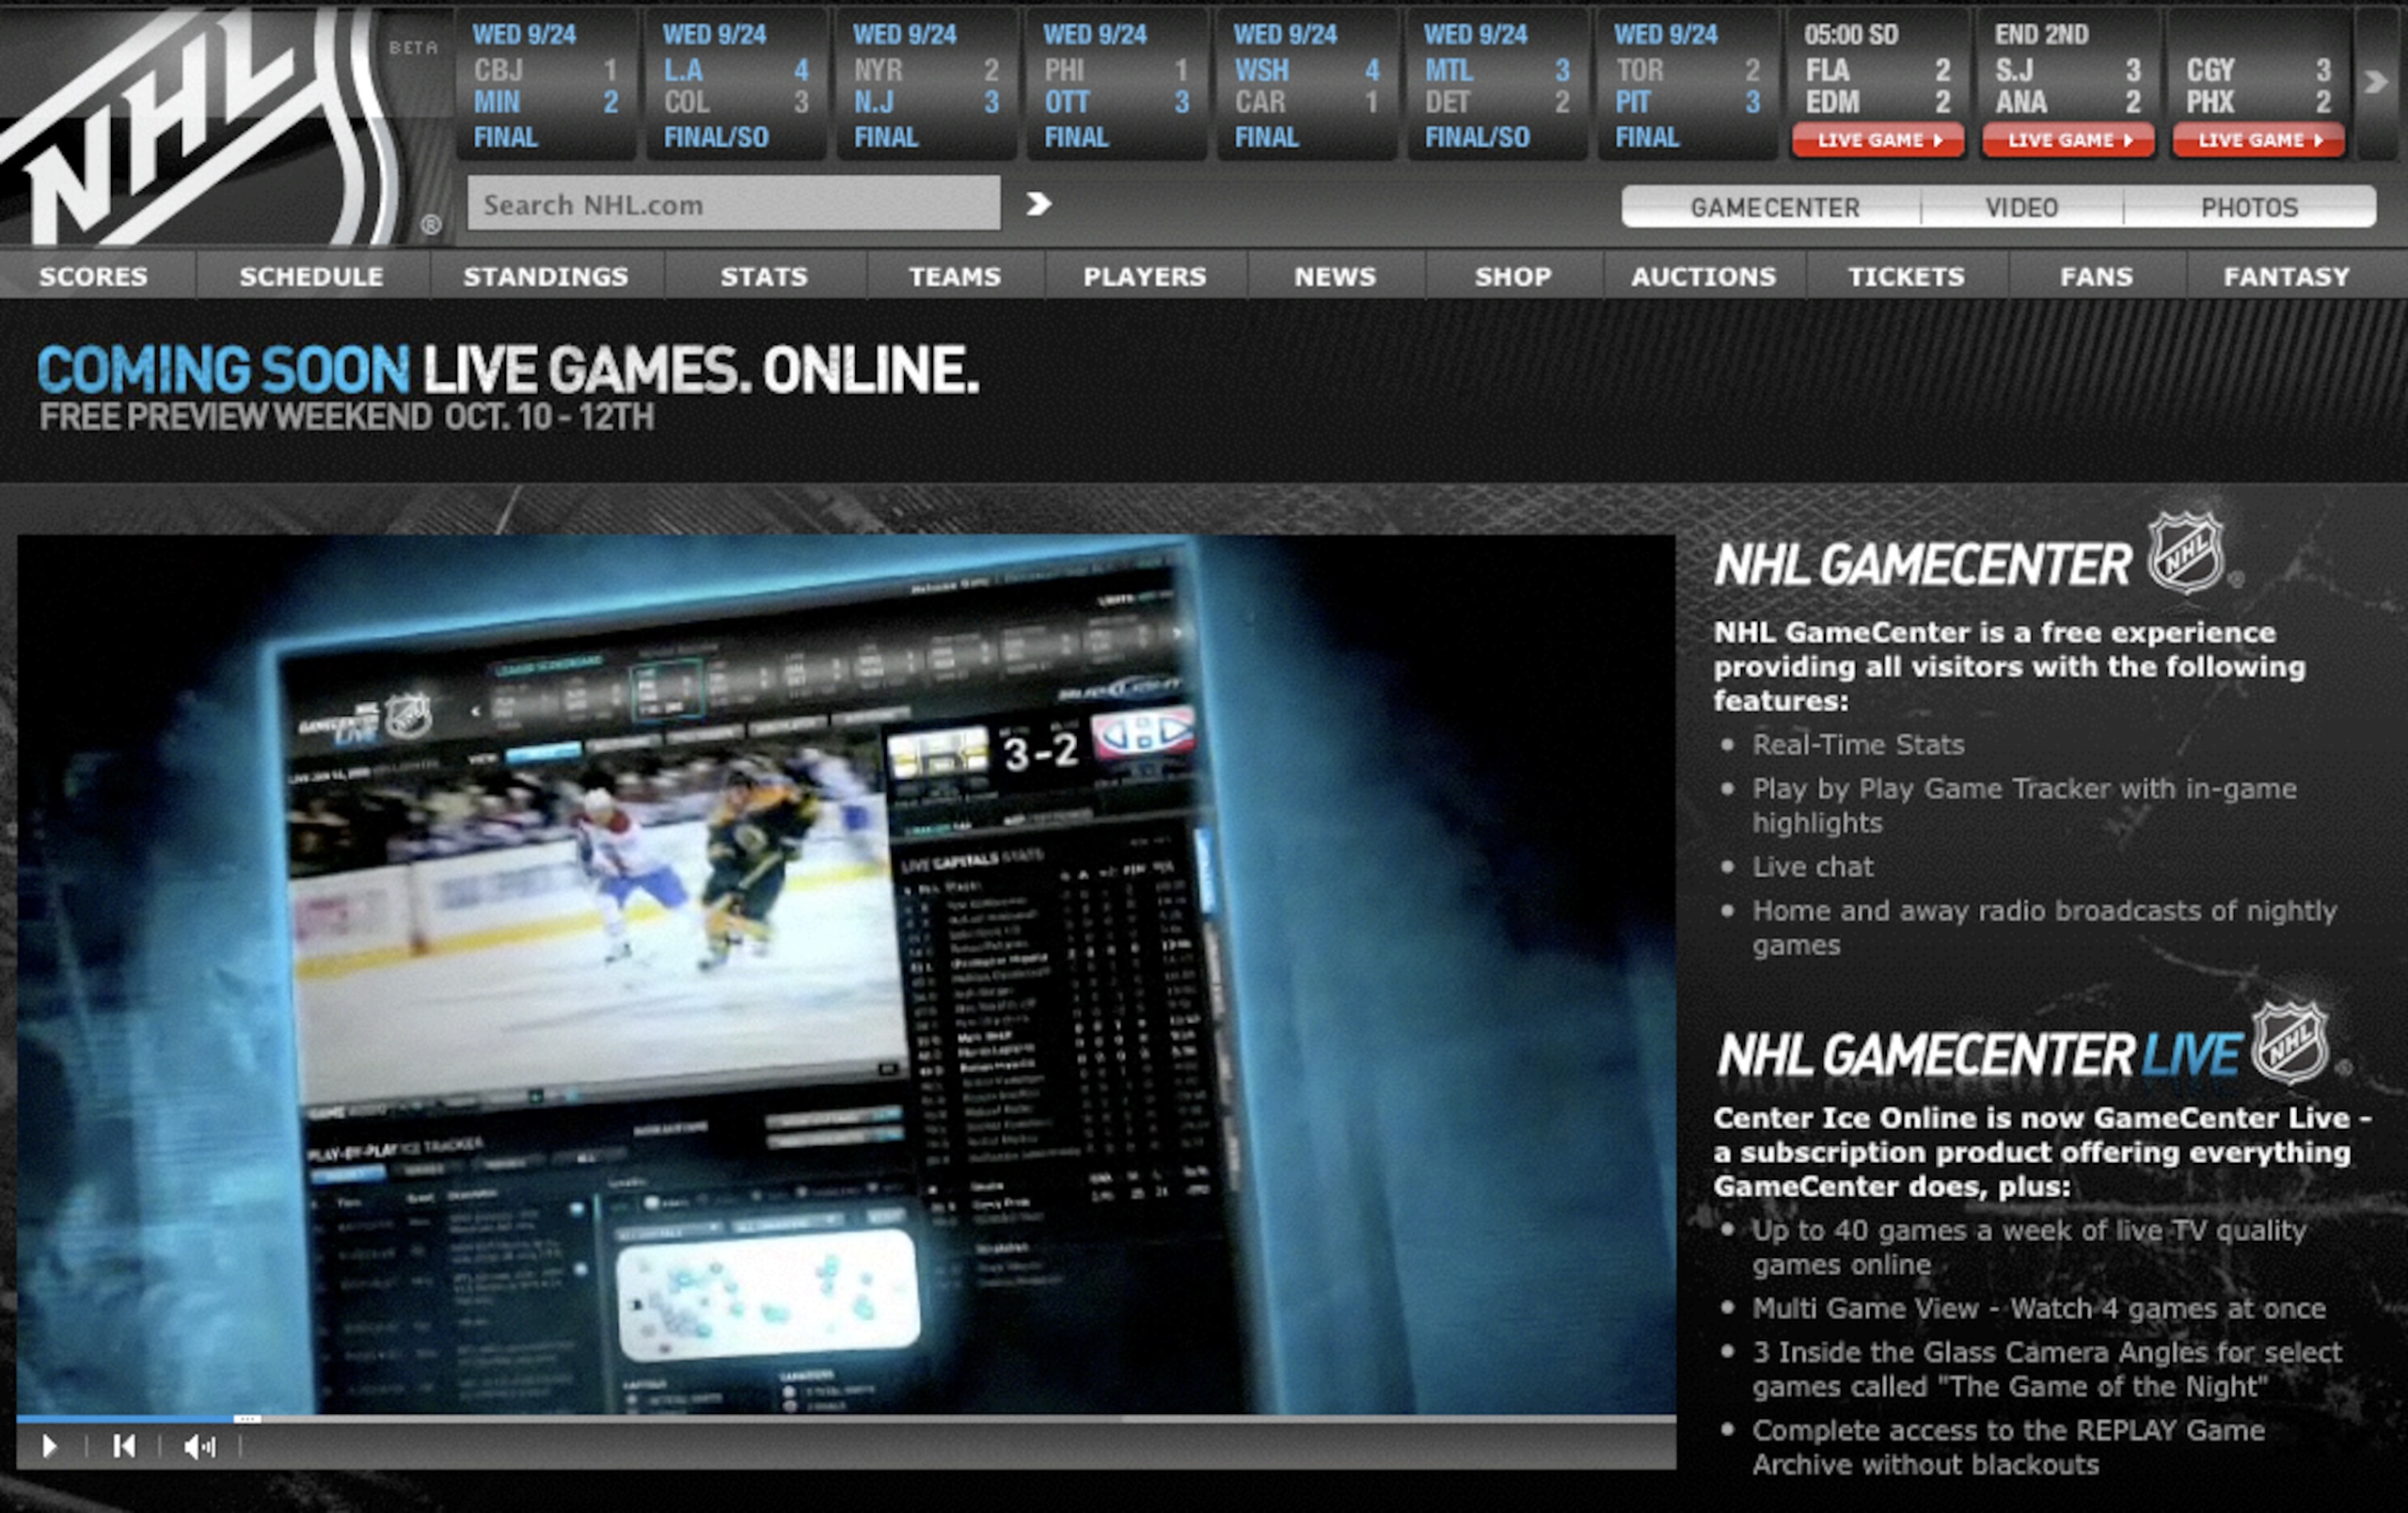Click the BETA label beside the logo

coord(413,47)
